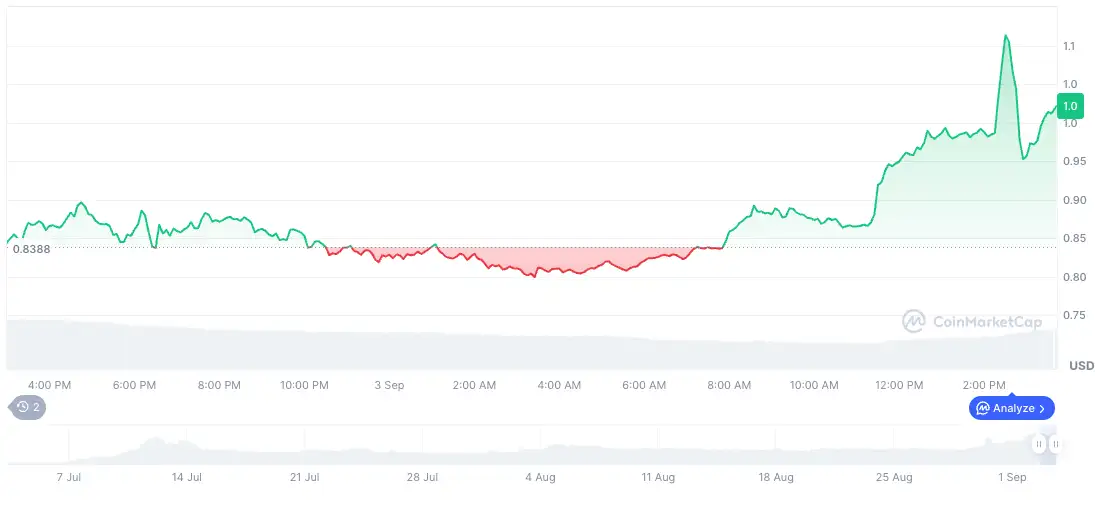Click the green current price tag
Screen dimensions: 1095x506
[x=1069, y=105]
